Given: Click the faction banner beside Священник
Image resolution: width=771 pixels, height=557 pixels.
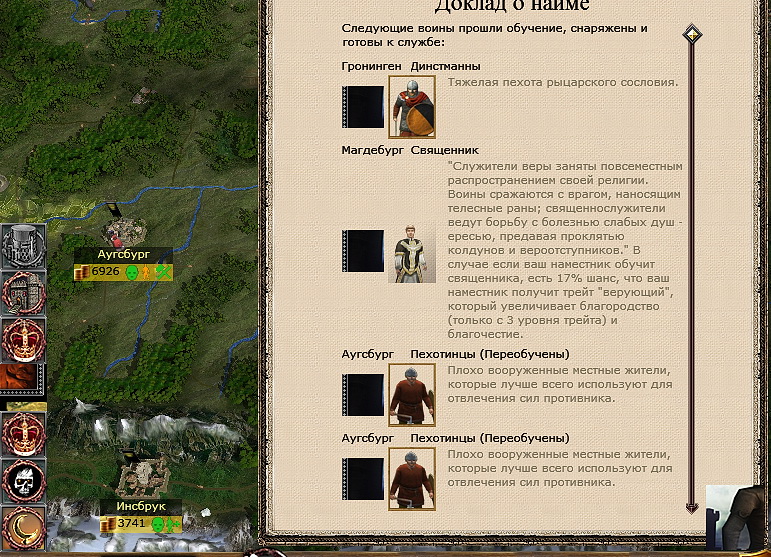Looking at the screenshot, I should pyautogui.click(x=363, y=251).
